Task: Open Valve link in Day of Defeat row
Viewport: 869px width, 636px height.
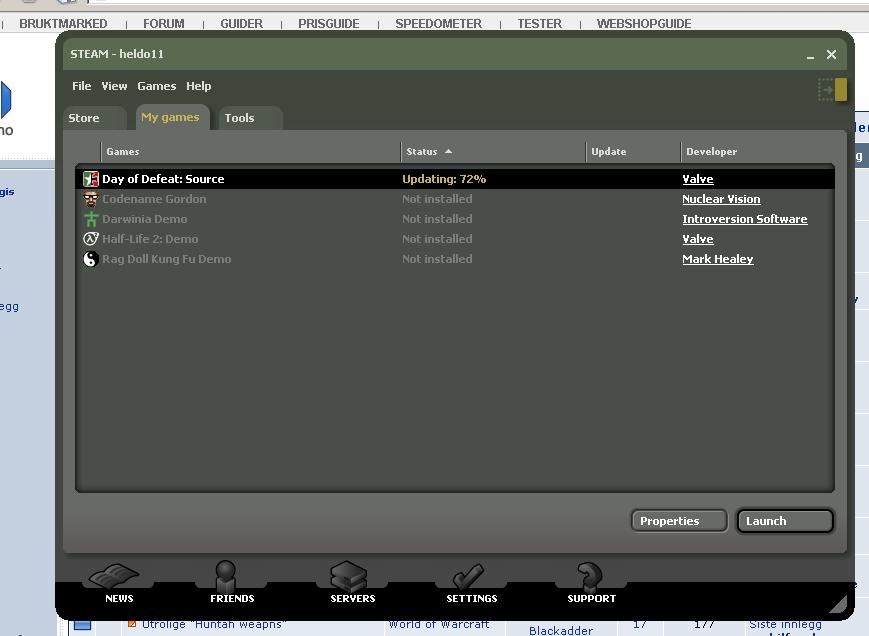Action: (x=698, y=179)
